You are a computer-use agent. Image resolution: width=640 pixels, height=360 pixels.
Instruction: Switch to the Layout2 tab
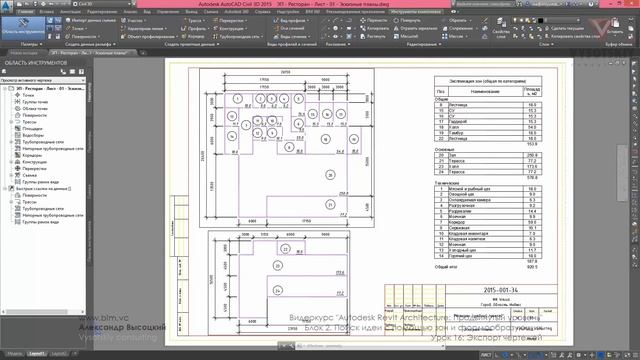59,353
